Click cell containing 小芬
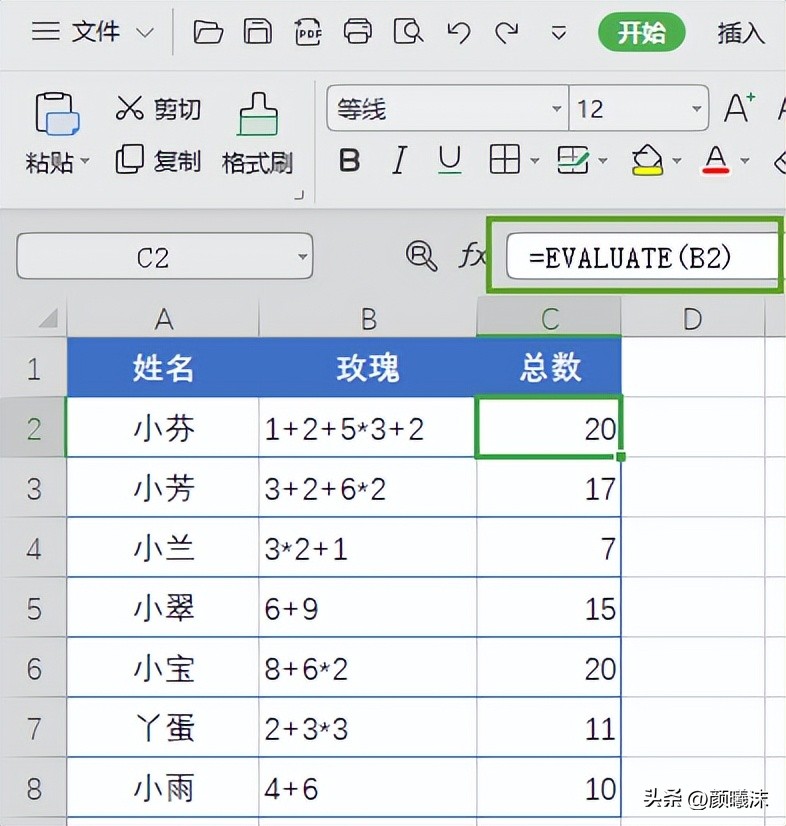Screen dimensions: 786x826 pos(163,428)
